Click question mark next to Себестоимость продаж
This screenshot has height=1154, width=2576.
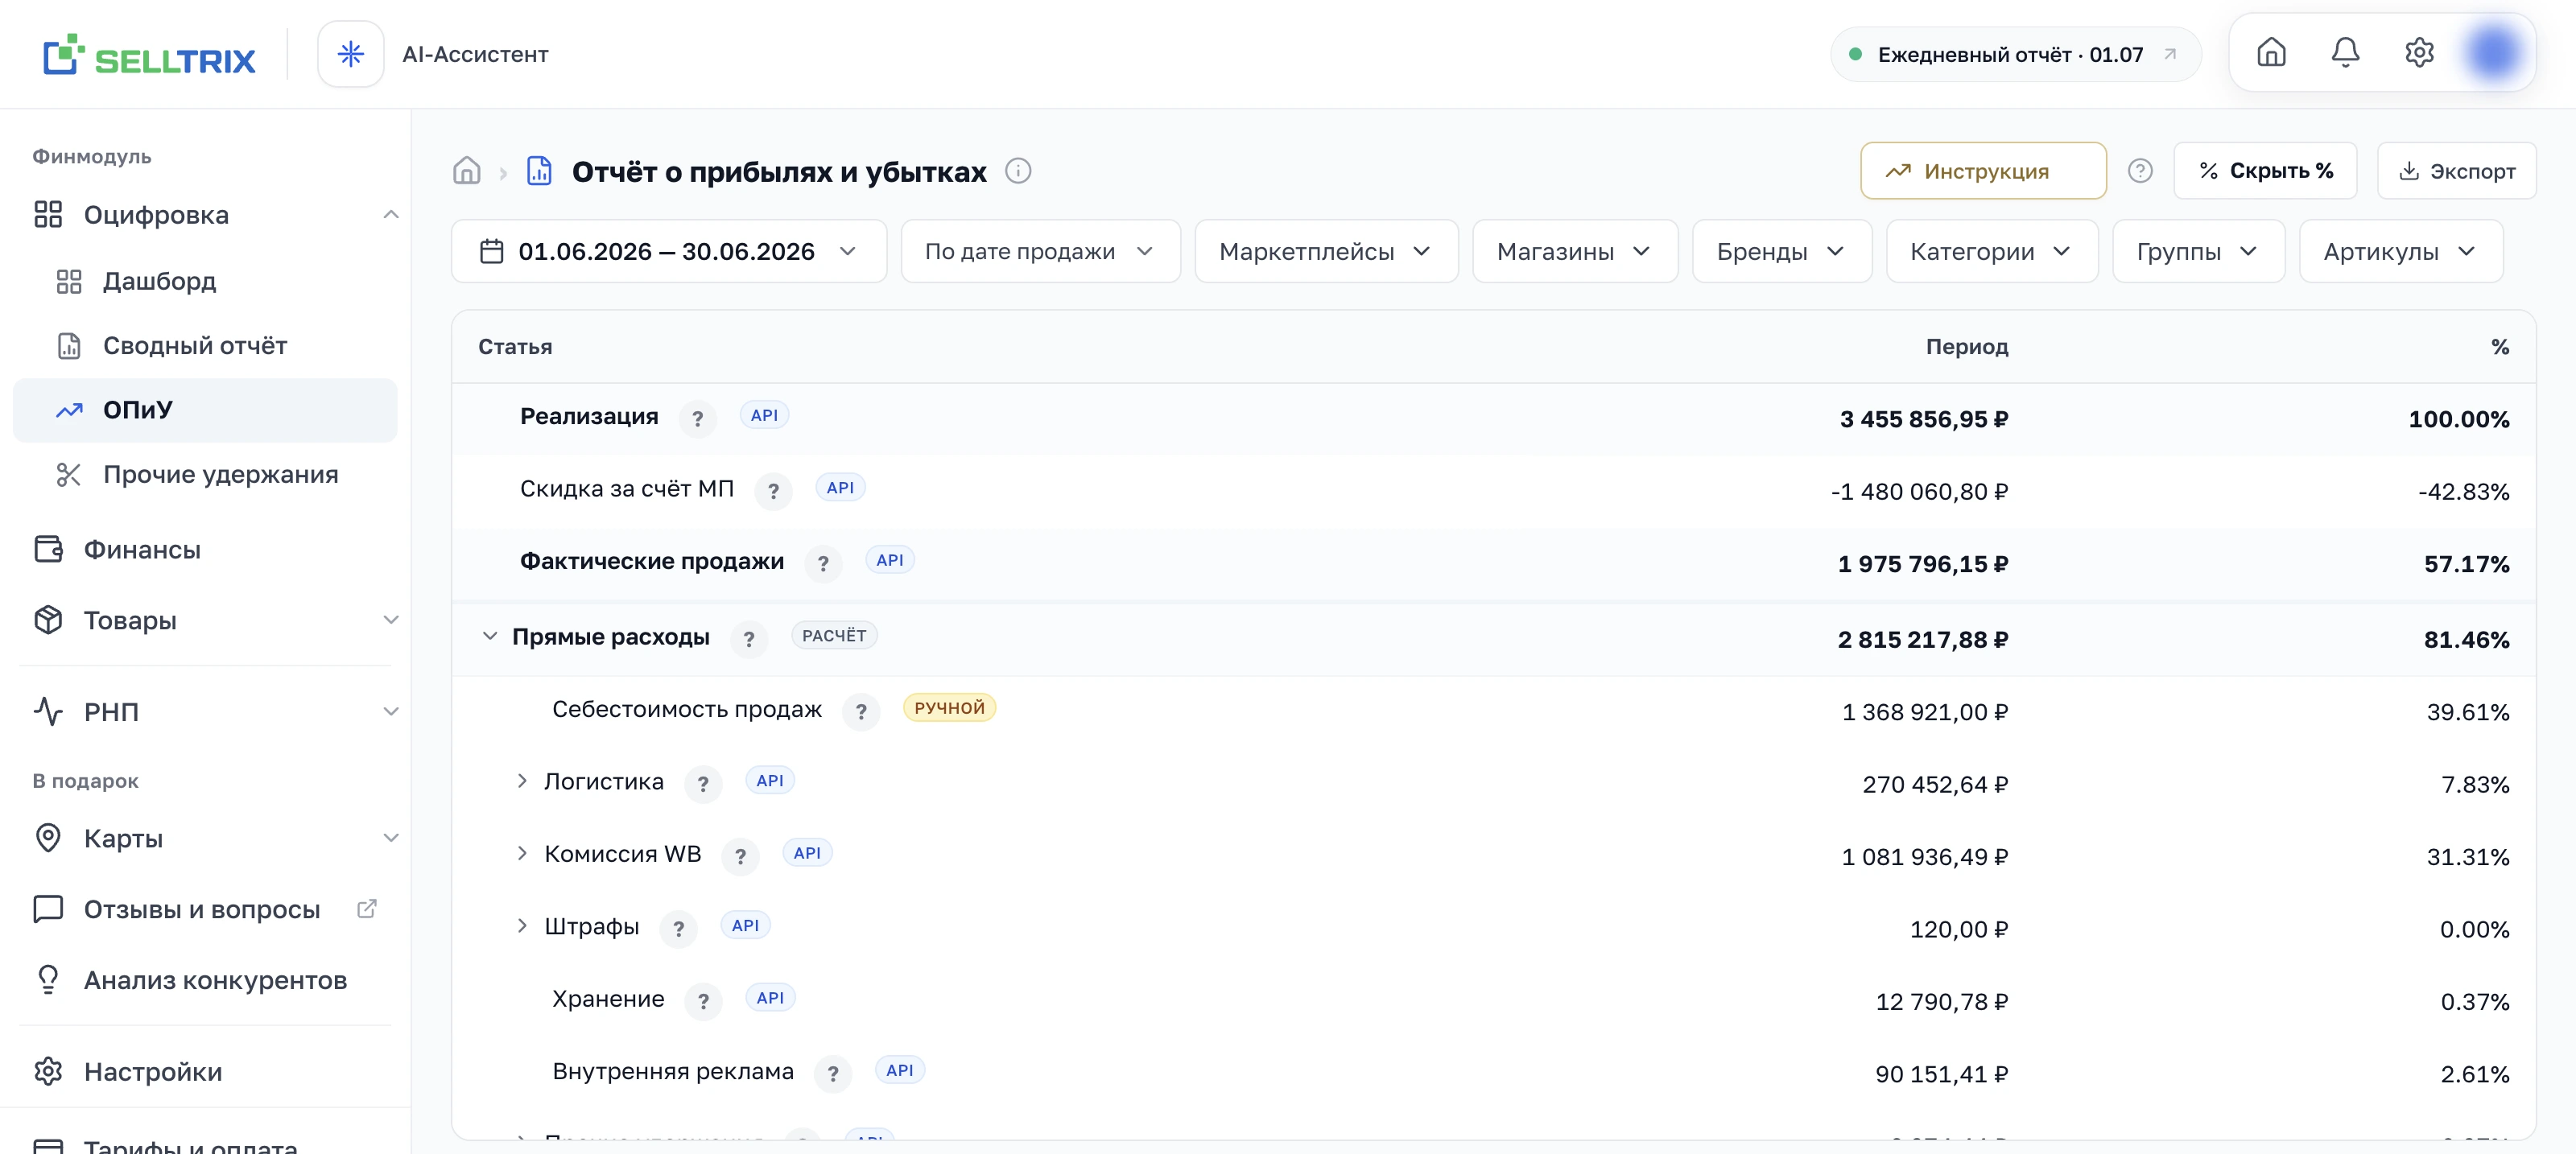[861, 712]
